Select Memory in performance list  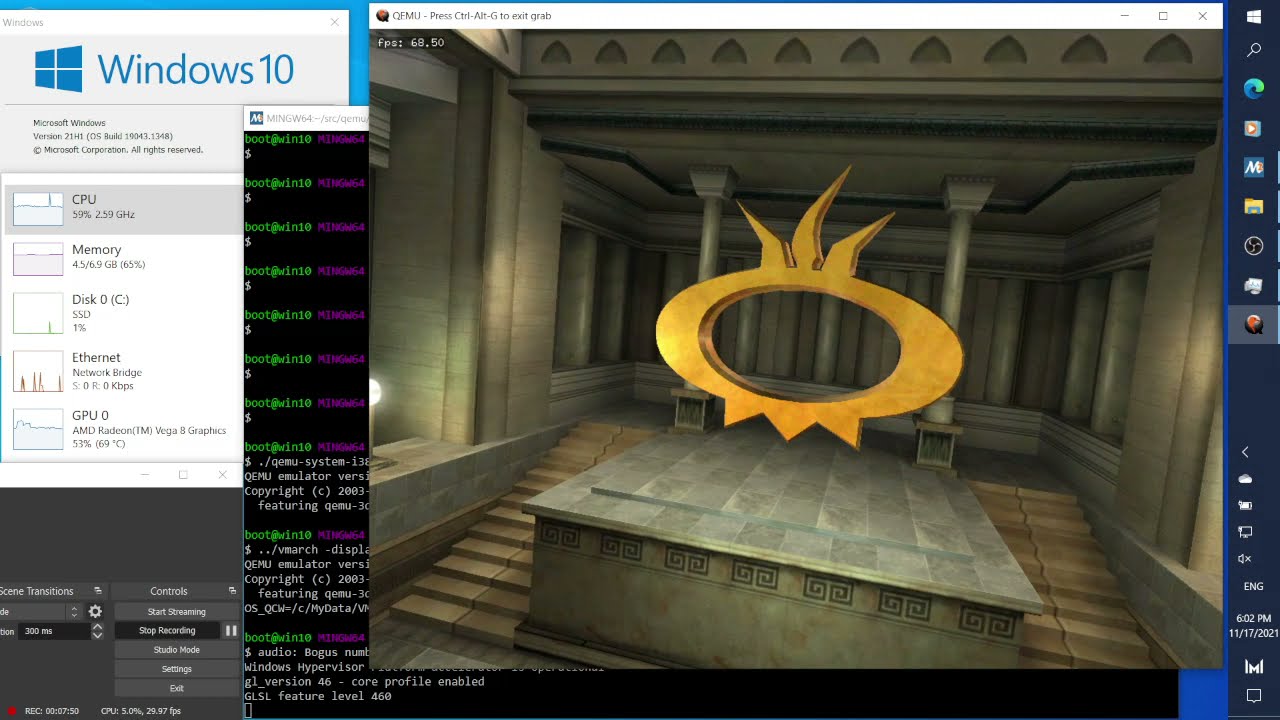[x=124, y=257]
